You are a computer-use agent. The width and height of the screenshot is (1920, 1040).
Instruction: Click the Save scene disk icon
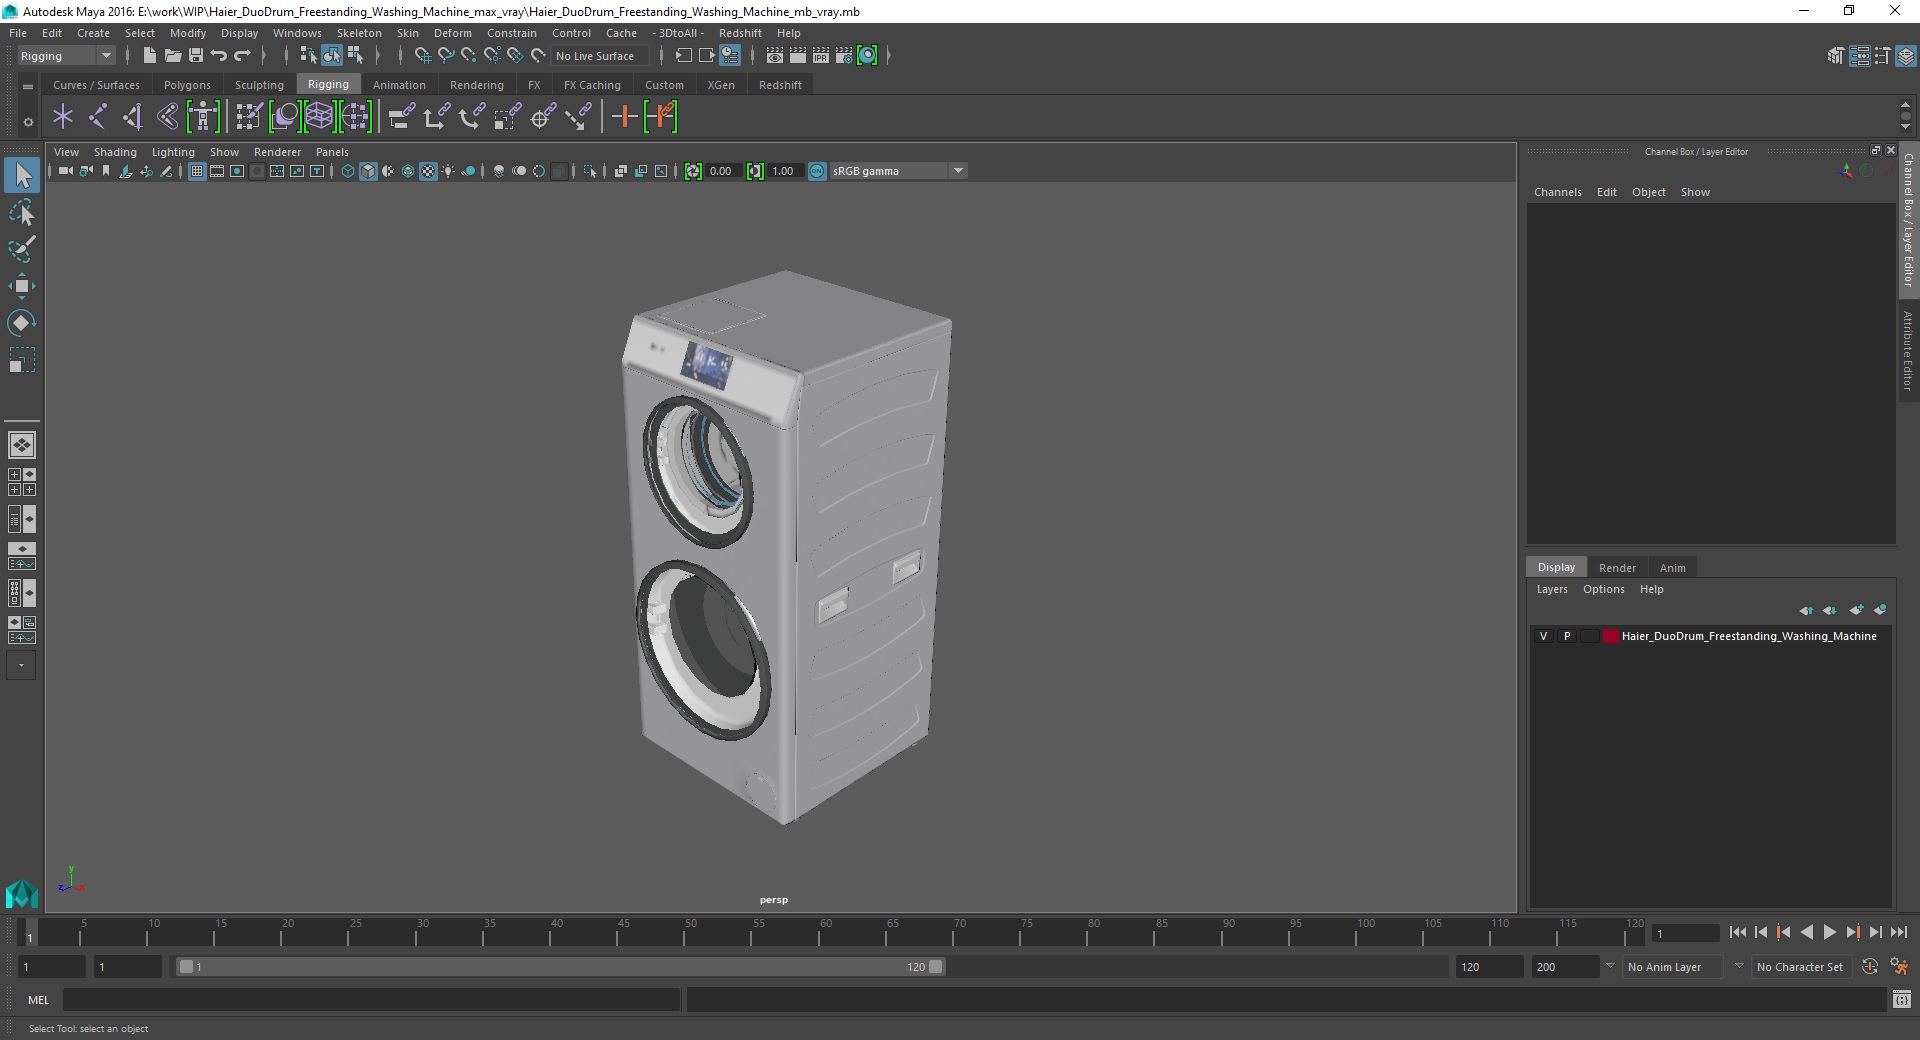point(196,56)
